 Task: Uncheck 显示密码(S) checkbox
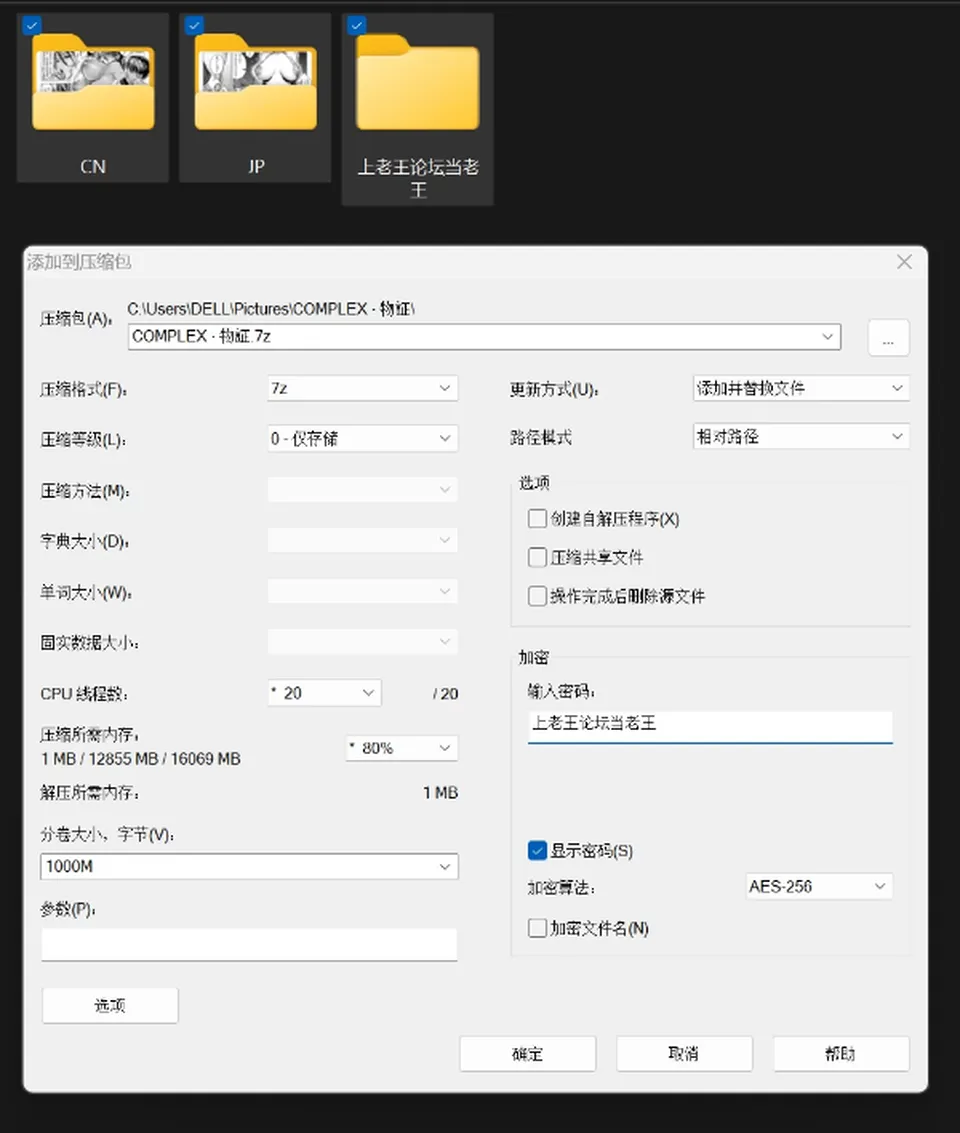[537, 850]
